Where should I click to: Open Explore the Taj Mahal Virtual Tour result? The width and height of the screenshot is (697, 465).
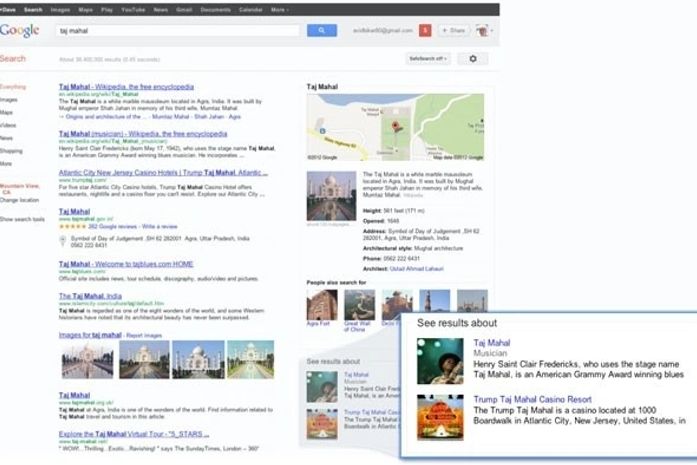tap(134, 434)
